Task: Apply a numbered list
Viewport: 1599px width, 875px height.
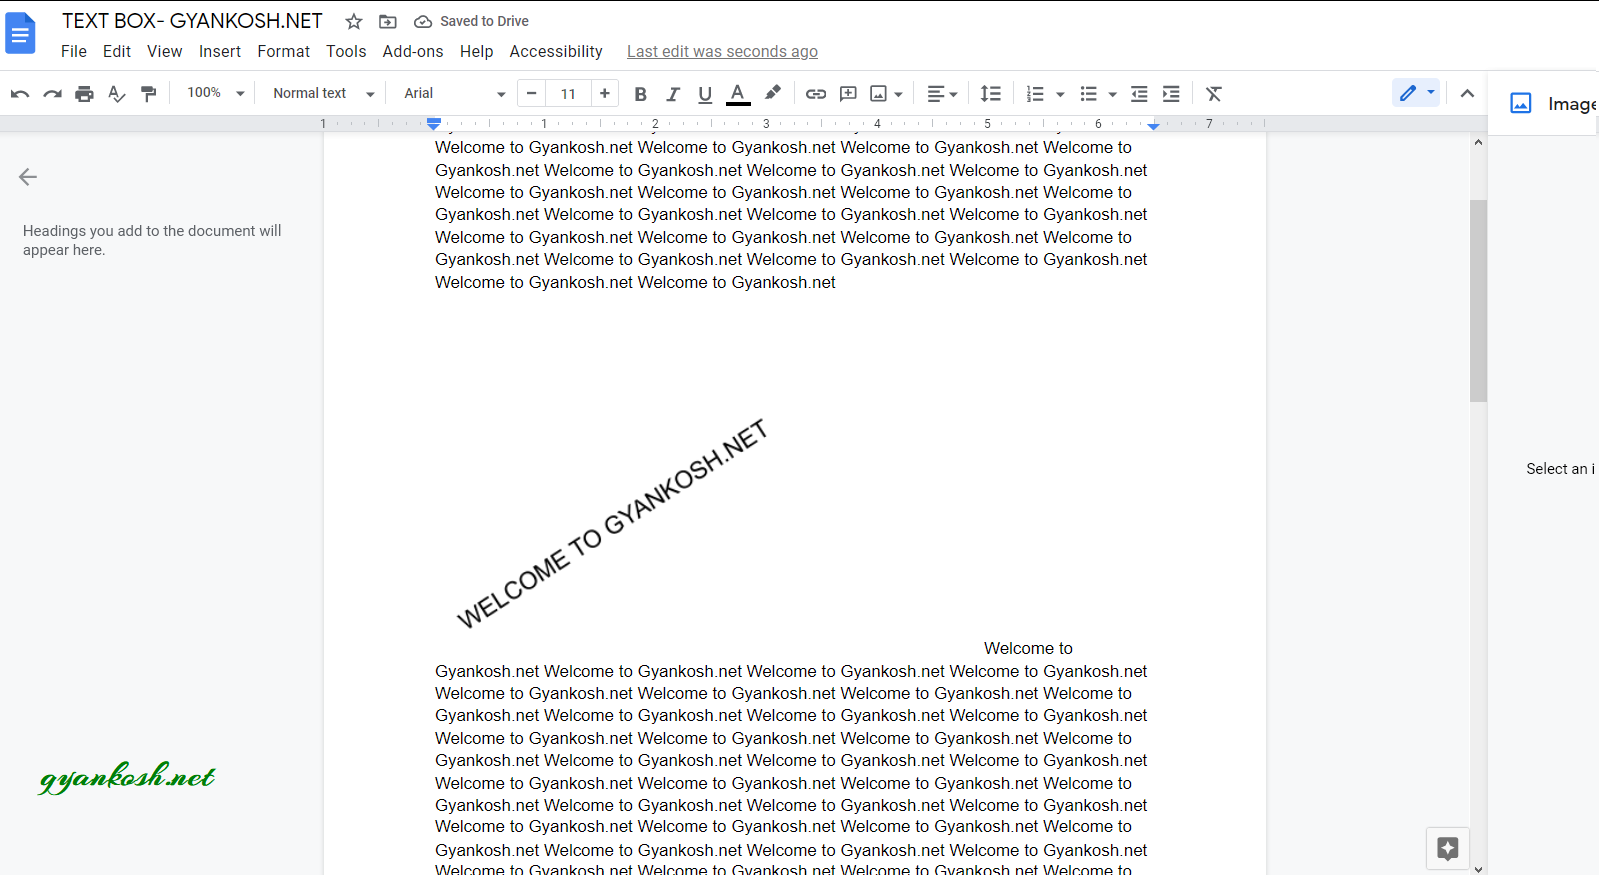Action: [x=1035, y=94]
